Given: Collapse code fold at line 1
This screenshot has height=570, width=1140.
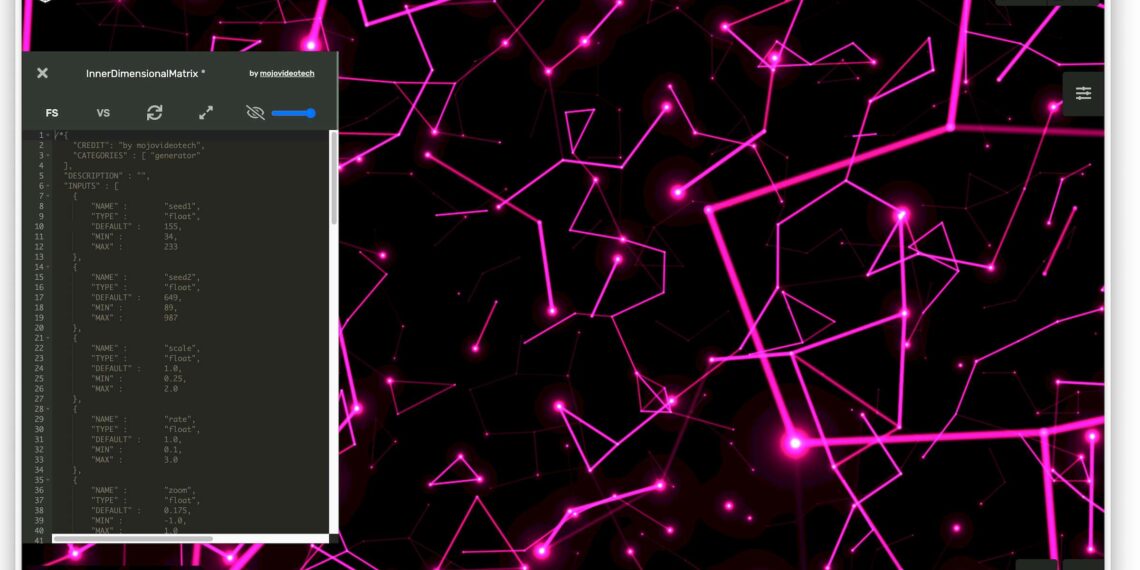Looking at the screenshot, I should 48,135.
